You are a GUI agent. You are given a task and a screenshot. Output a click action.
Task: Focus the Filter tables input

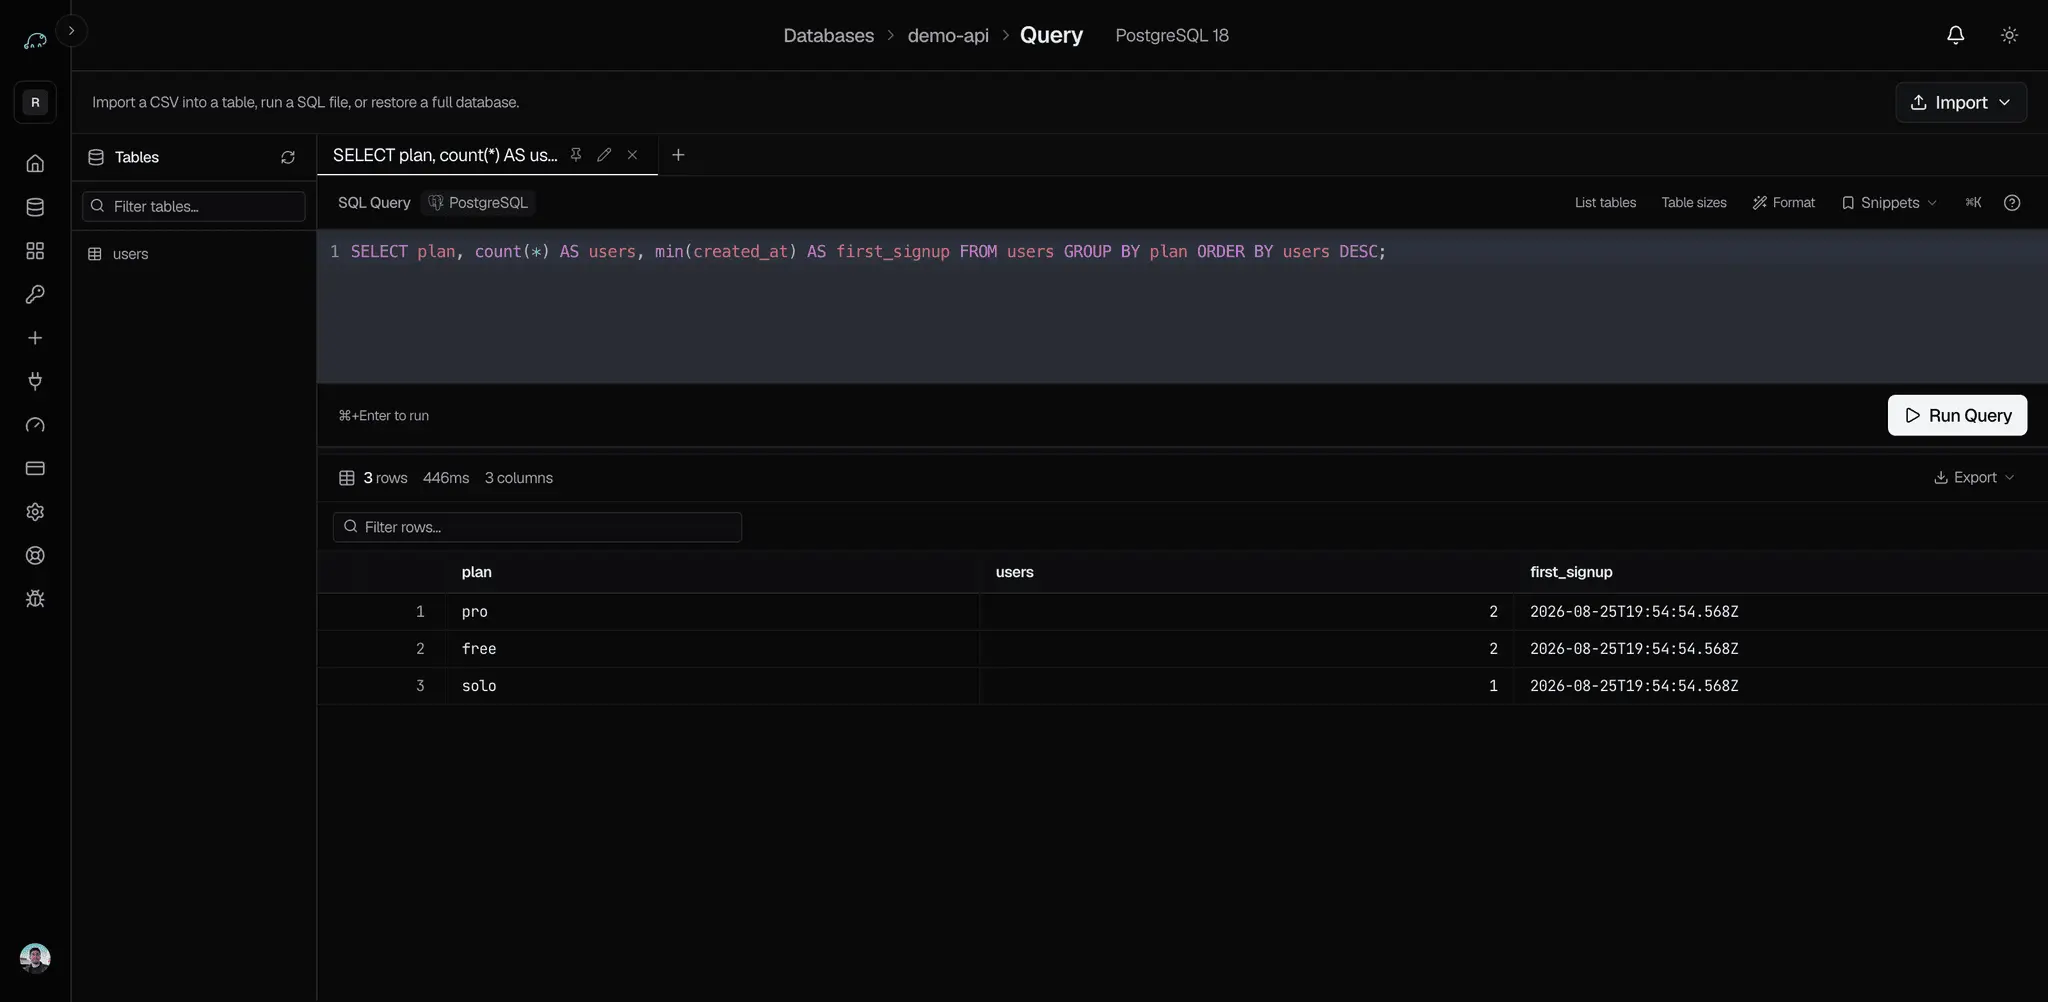[194, 206]
